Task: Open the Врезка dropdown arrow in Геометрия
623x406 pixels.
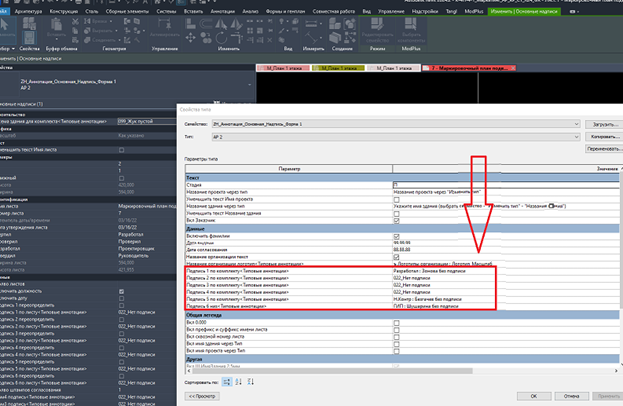Action: [x=111, y=21]
